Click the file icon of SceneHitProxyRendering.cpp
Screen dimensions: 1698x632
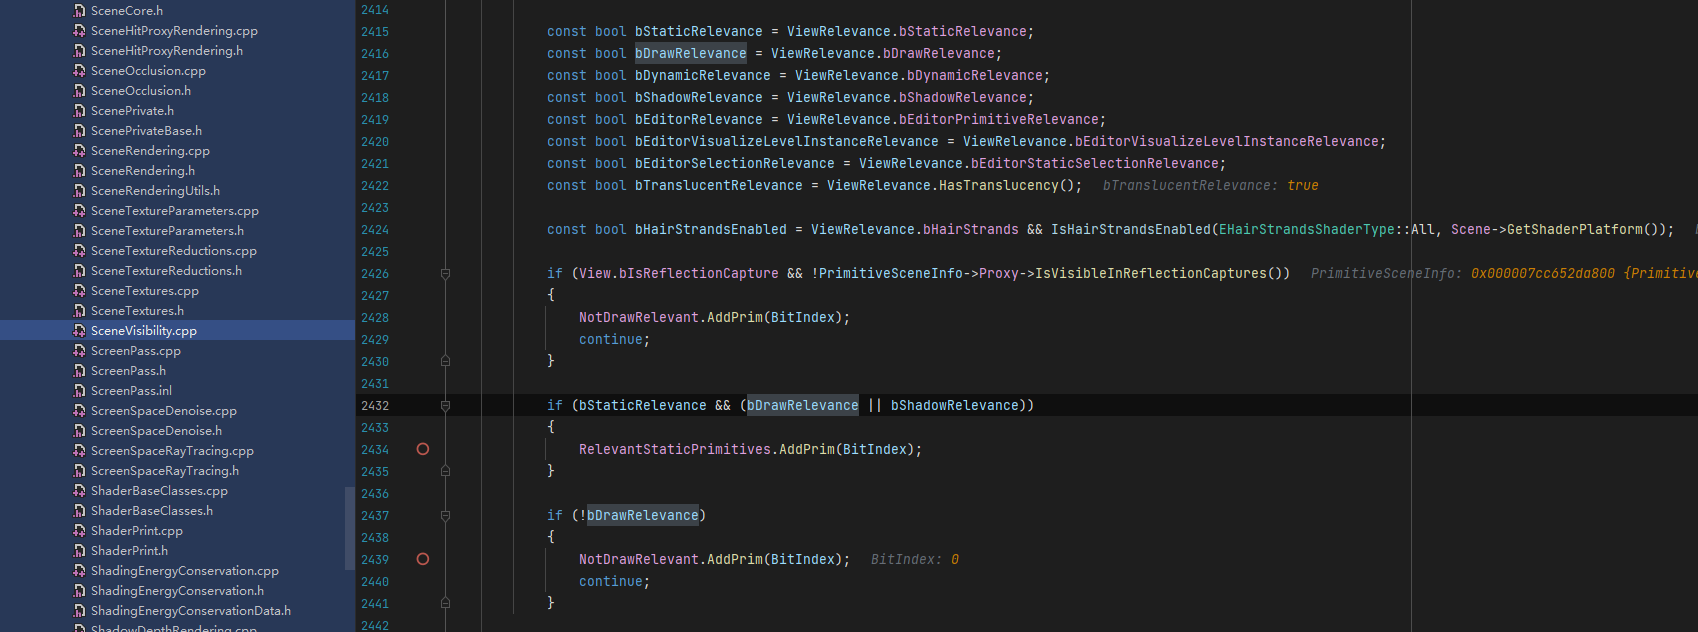tap(79, 31)
